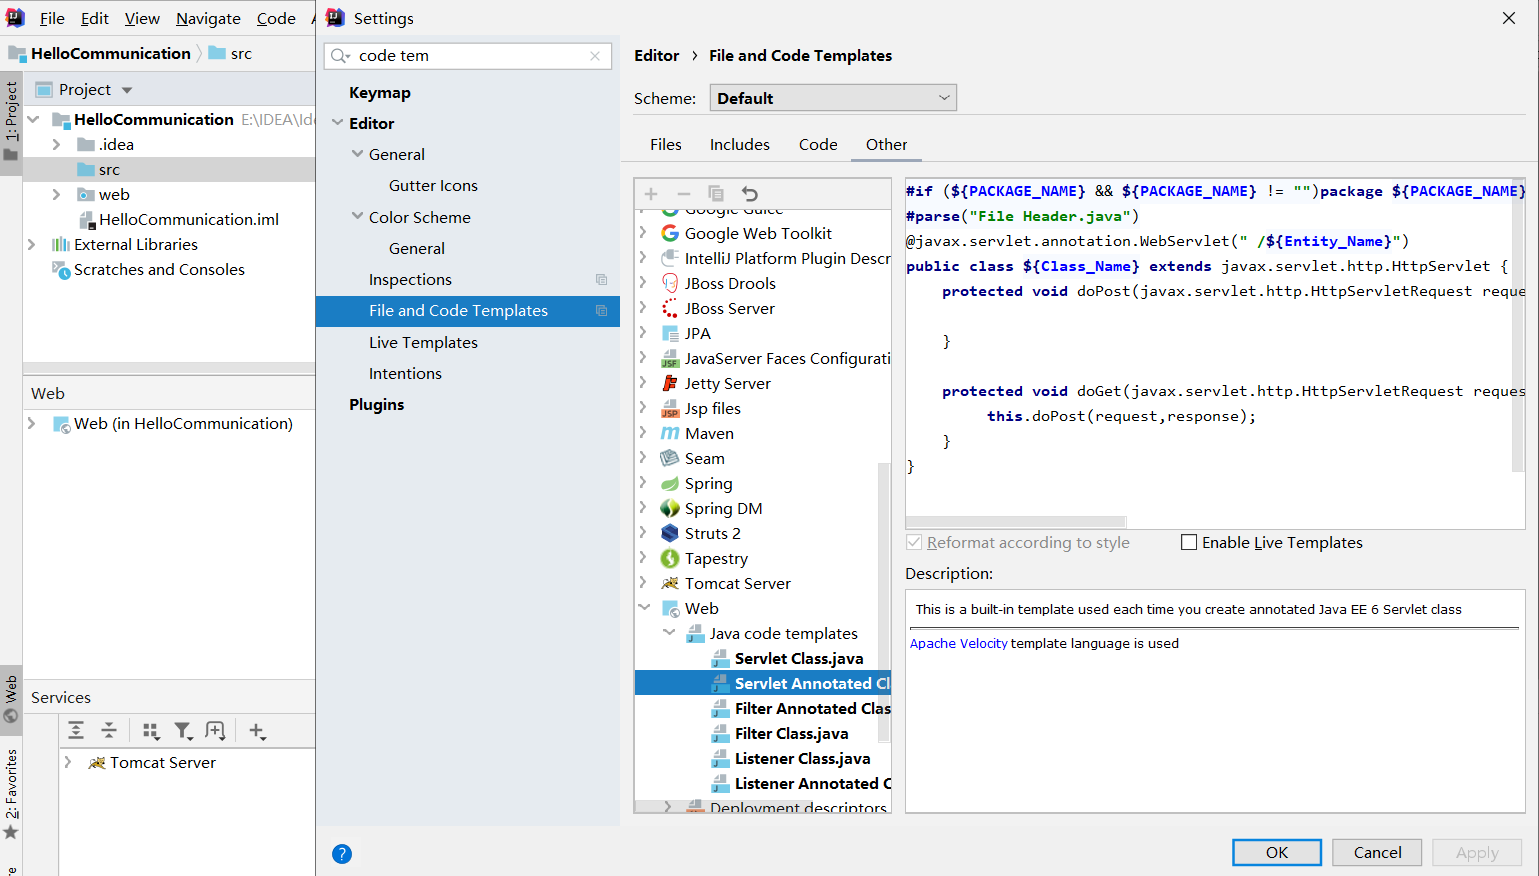Open the Scheme dropdown
The height and width of the screenshot is (876, 1539).
point(833,98)
